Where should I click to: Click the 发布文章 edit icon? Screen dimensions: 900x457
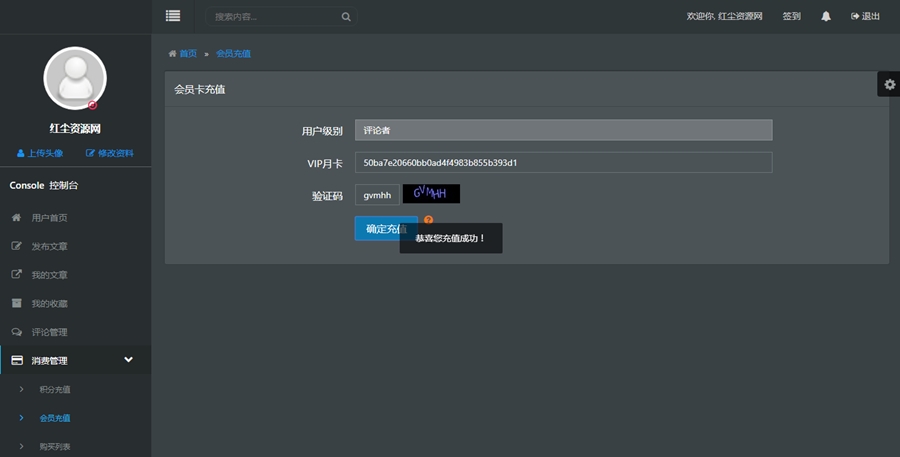click(17, 246)
